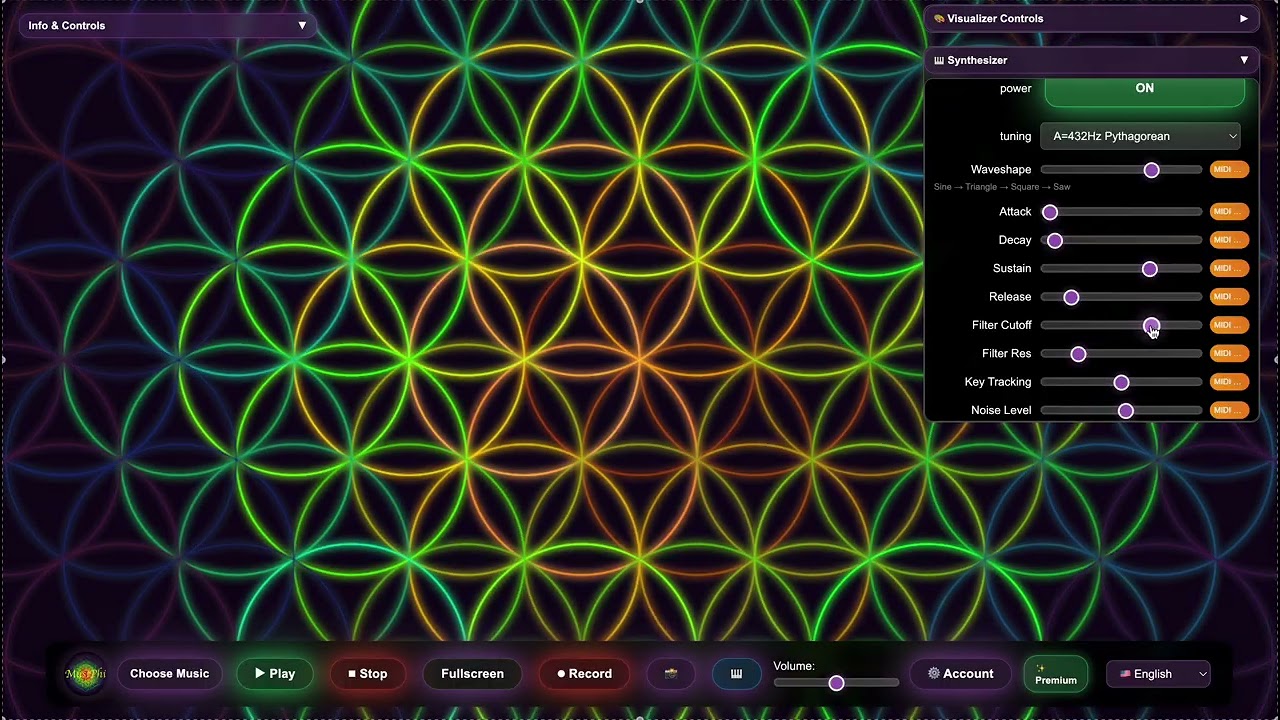Expand the Visualizer Controls panel

1091,18
